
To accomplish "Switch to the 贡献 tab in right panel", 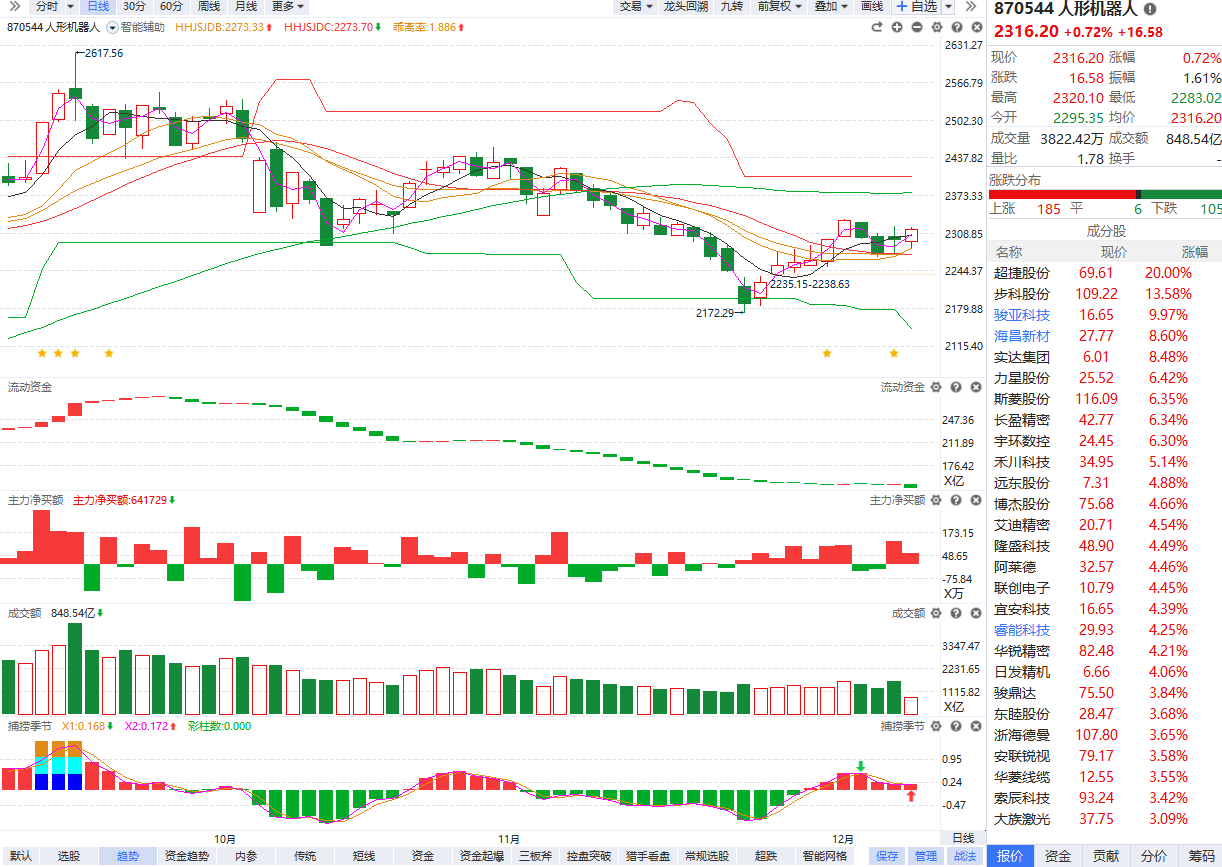I will coord(1105,856).
